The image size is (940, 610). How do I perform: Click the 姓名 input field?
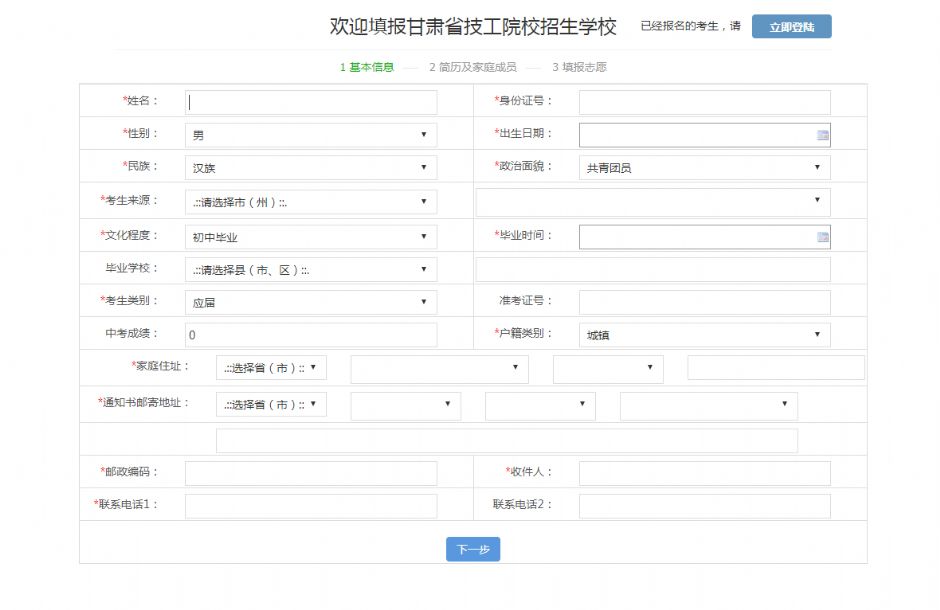(311, 102)
